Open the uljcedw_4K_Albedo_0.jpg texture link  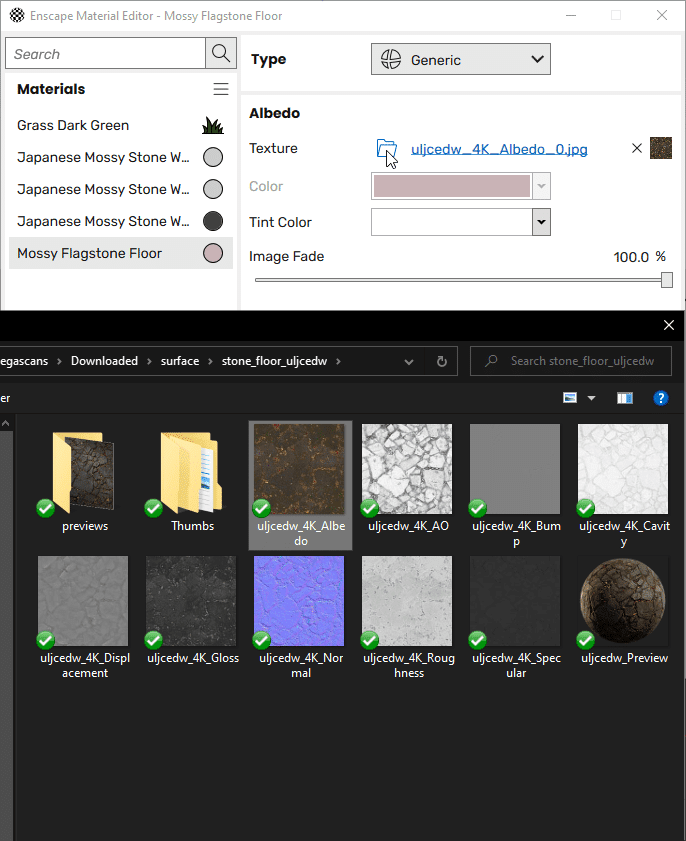tap(499, 150)
